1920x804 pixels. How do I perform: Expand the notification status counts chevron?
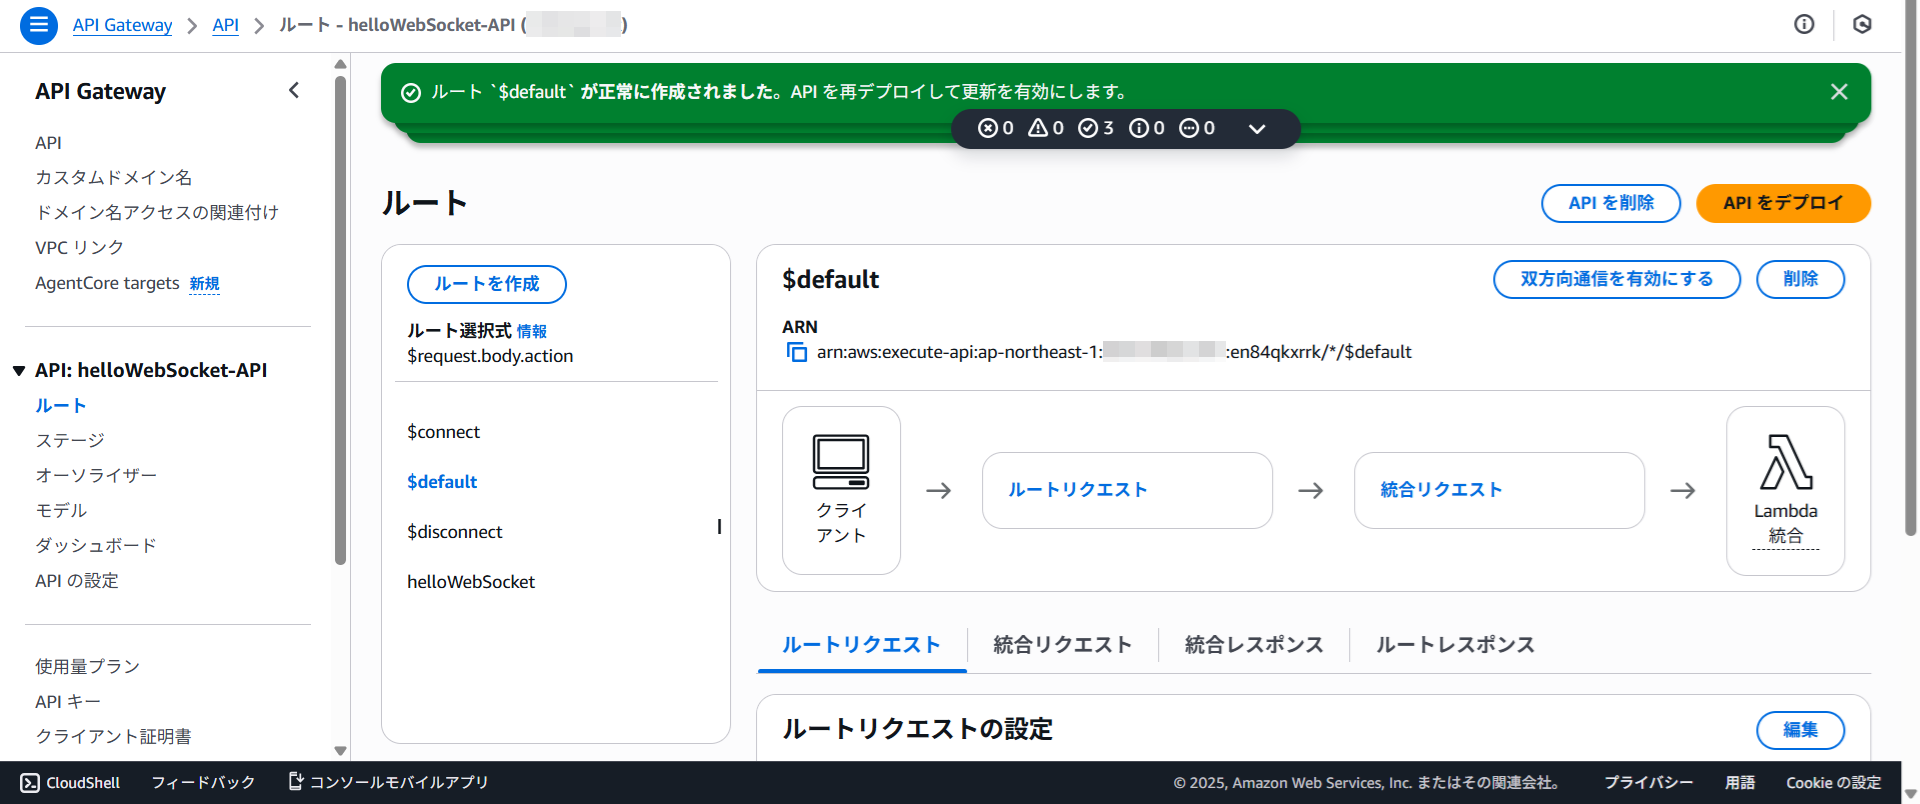pyautogui.click(x=1257, y=129)
